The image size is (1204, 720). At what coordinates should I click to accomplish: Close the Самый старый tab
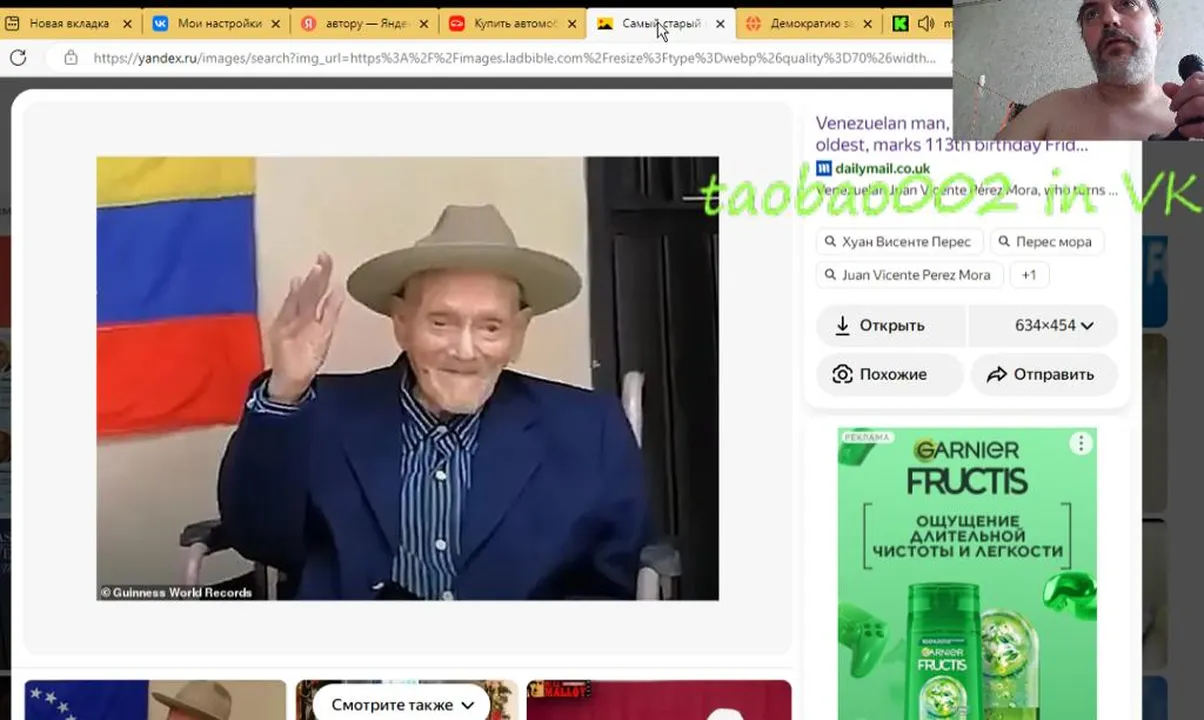(720, 23)
